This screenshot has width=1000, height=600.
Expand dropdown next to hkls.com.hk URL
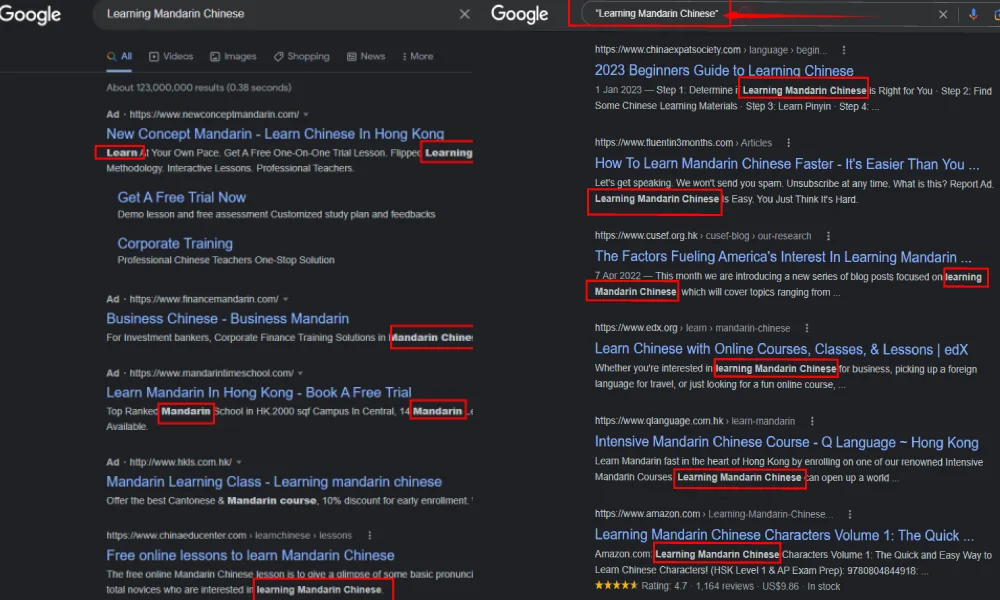pyautogui.click(x=239, y=462)
